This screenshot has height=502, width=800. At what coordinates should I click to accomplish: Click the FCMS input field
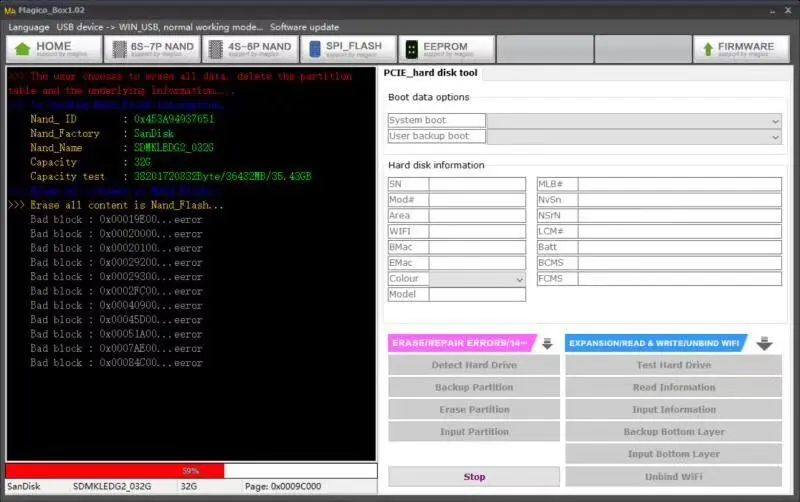pyautogui.click(x=680, y=279)
